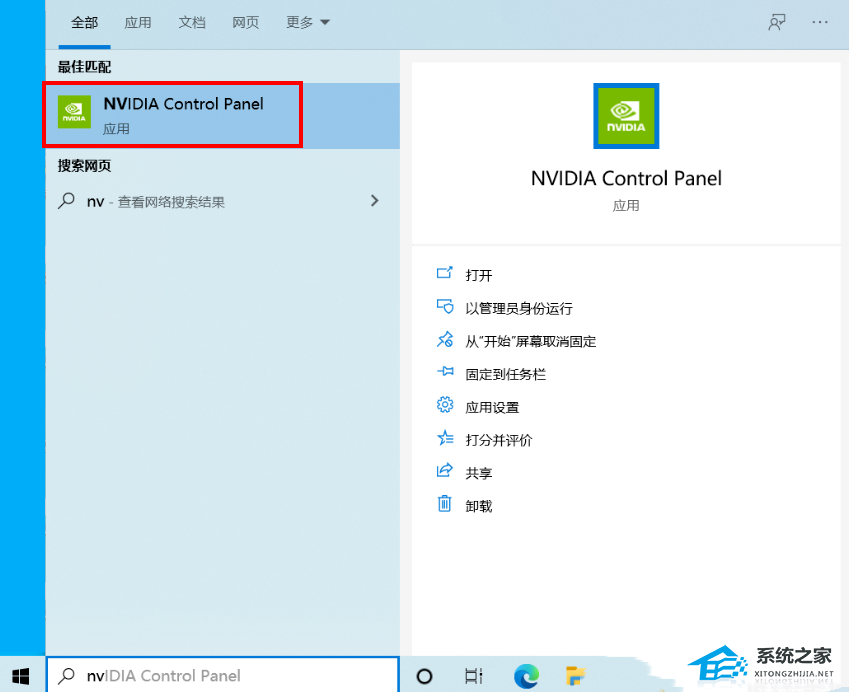Choose 以管理员身份运行
849x692 pixels.
pos(519,309)
